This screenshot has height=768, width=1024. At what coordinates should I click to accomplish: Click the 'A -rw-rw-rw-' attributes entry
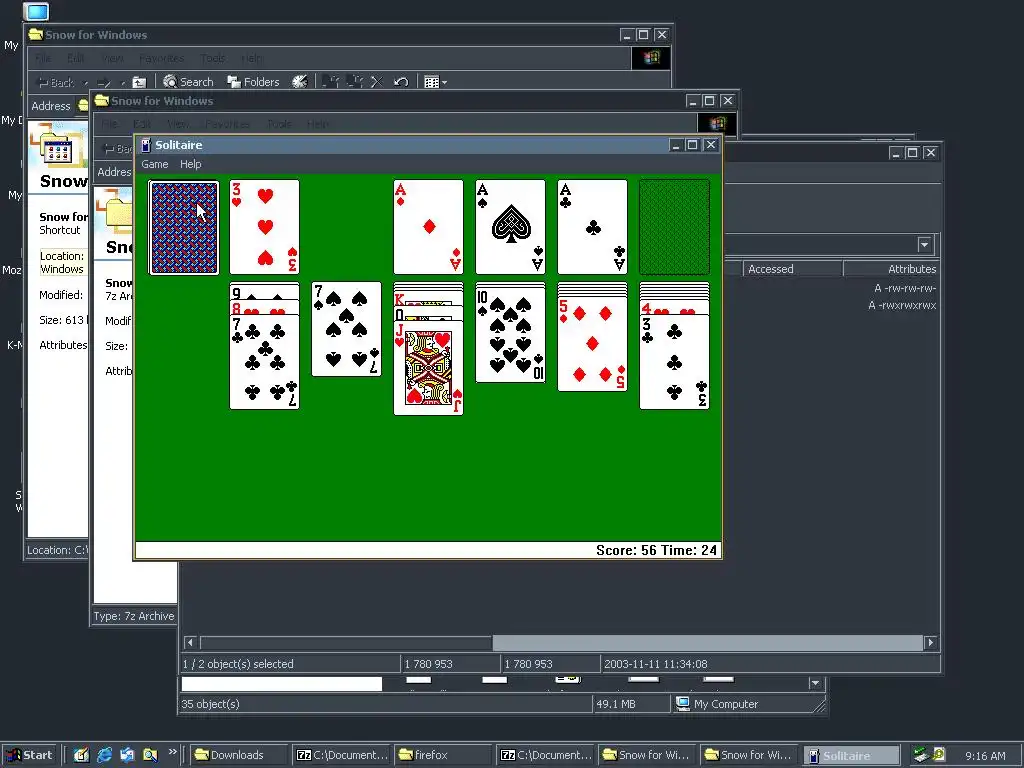click(904, 288)
